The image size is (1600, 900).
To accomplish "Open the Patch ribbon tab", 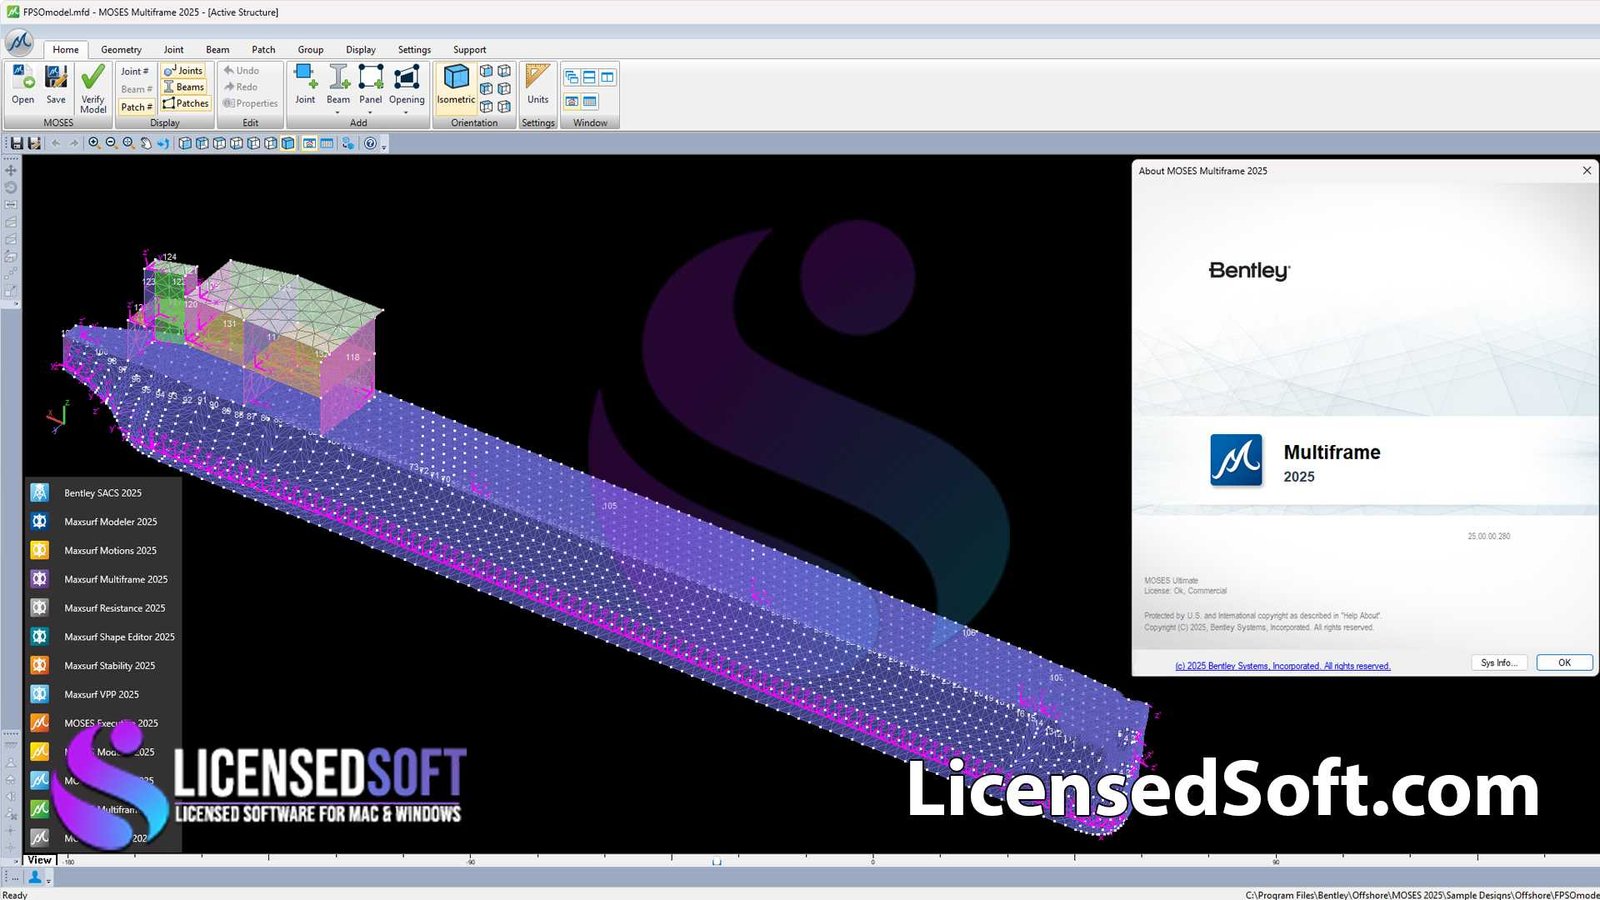I will click(x=264, y=49).
